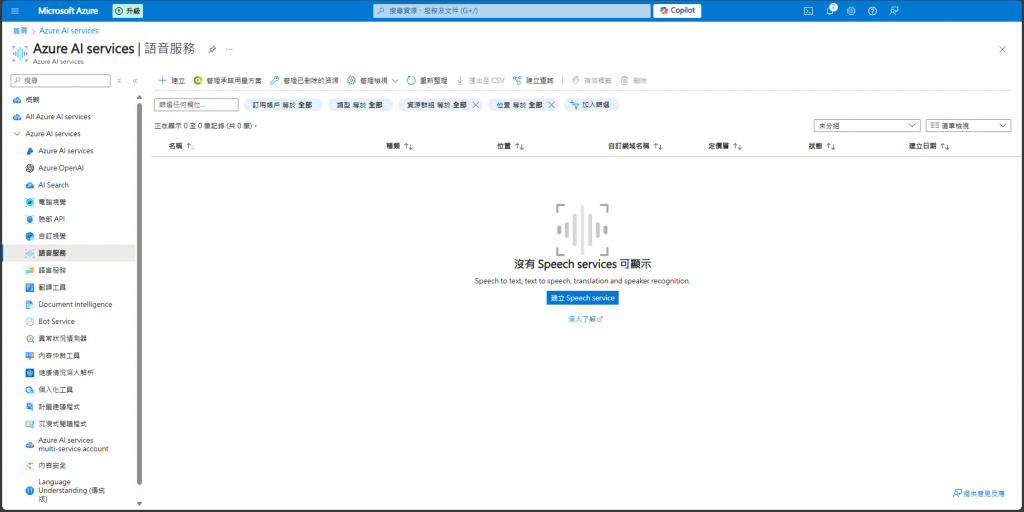Open 內容安全 (Content Safety) in sidebar
This screenshot has width=1024, height=512.
[52, 466]
